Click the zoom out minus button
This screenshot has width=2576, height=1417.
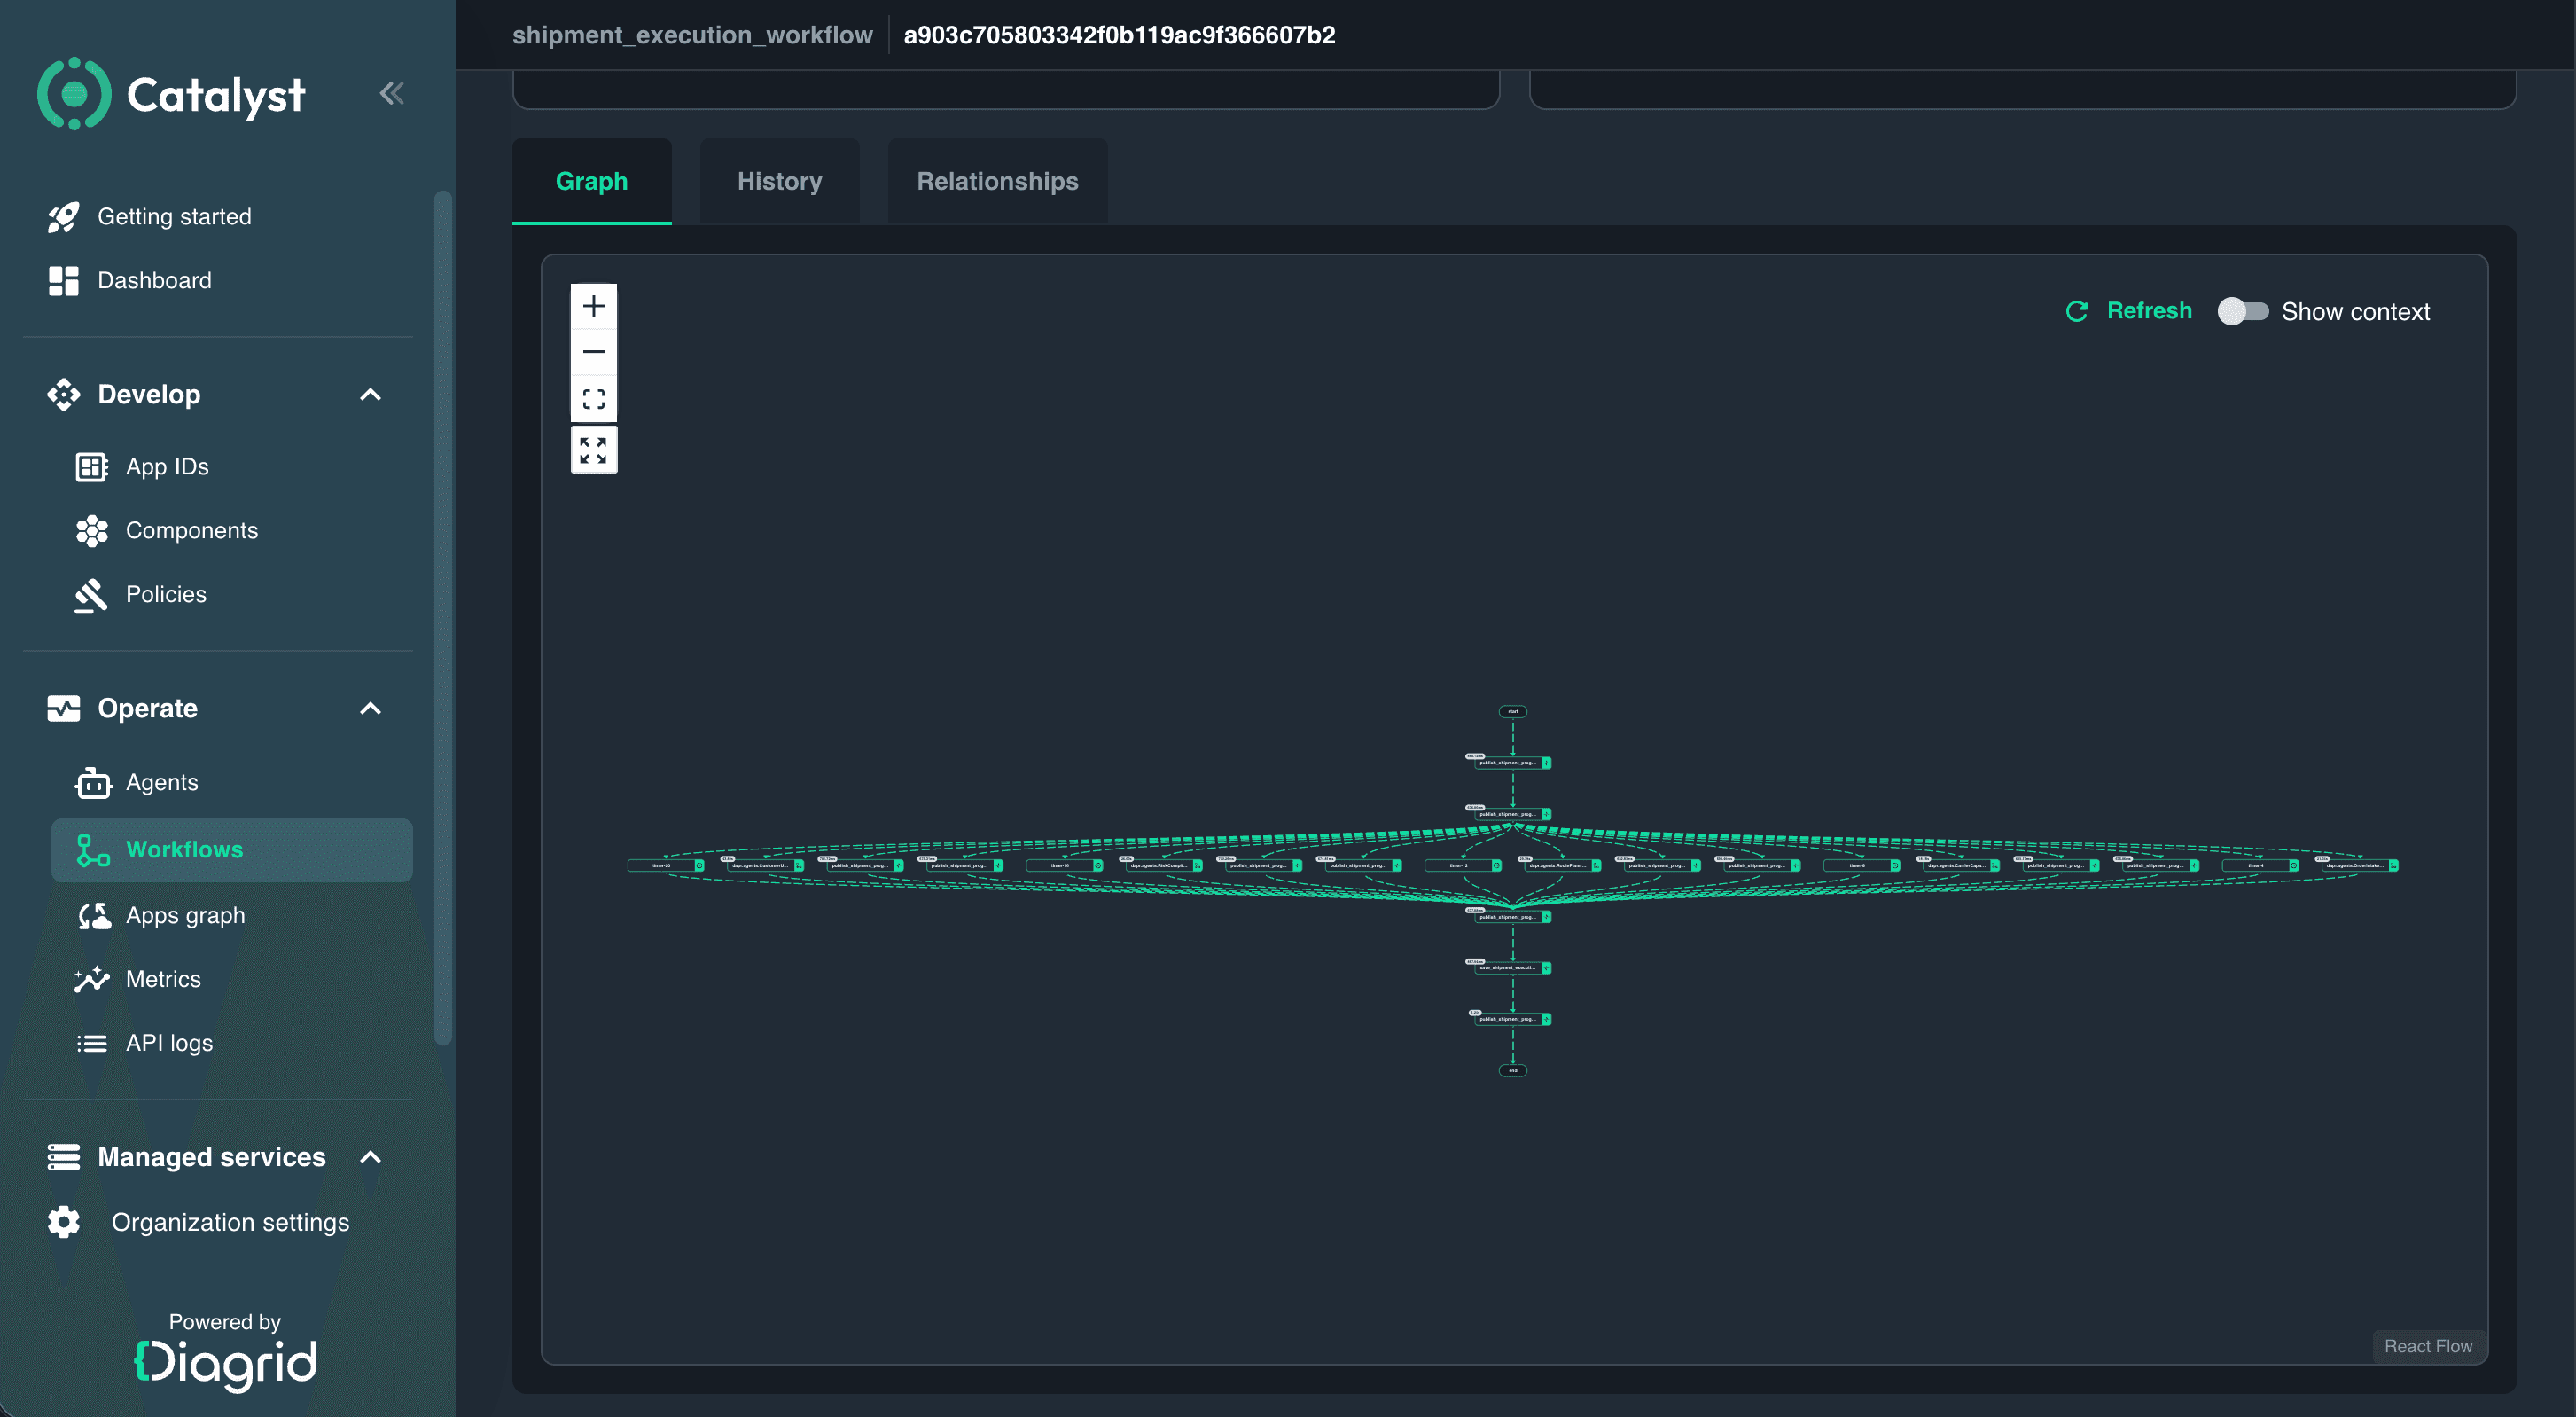coord(593,352)
